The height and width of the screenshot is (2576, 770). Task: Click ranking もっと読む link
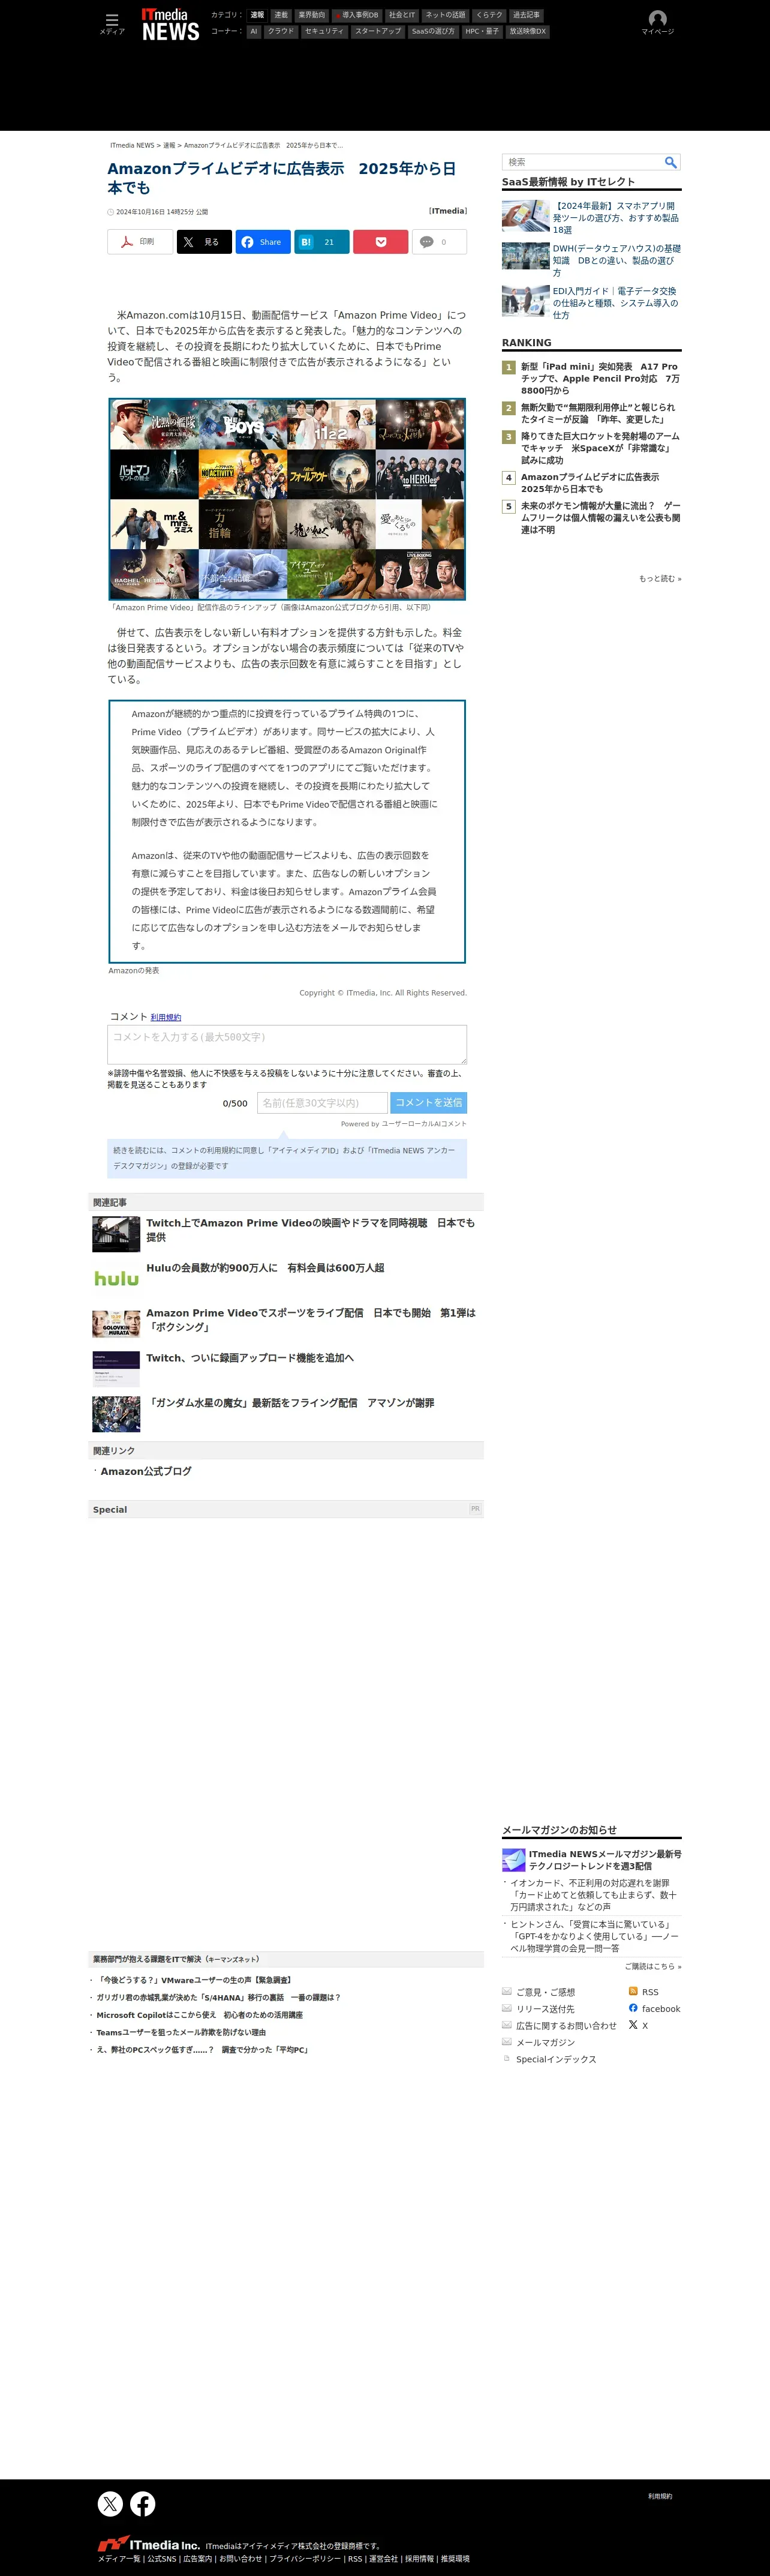[660, 578]
